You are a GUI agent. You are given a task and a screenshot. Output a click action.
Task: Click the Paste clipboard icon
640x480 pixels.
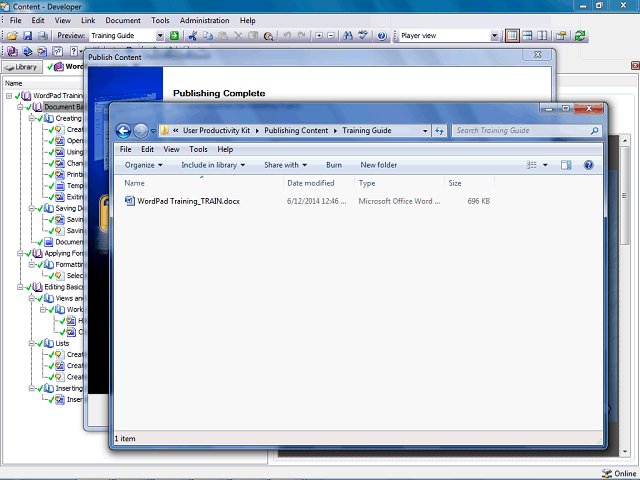click(x=223, y=36)
